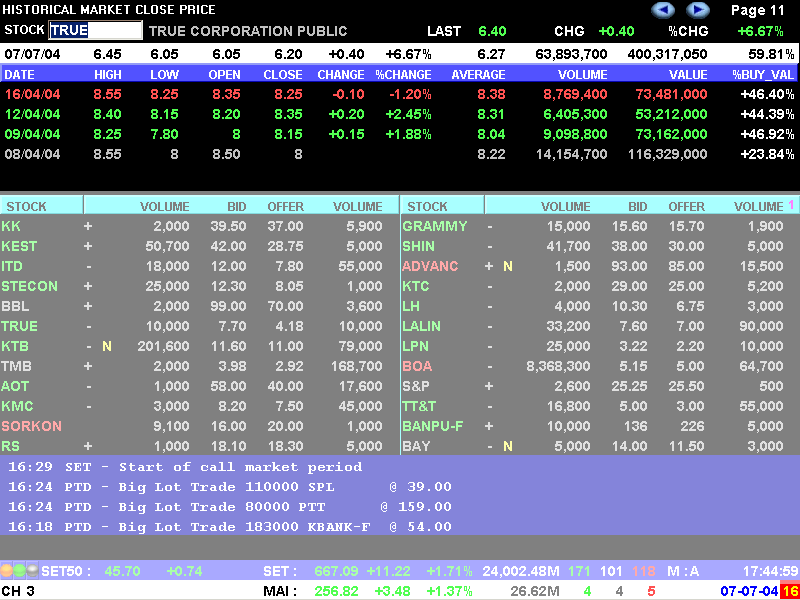Click the right panel OFFER column header
Image resolution: width=800 pixels, height=600 pixels.
686,207
